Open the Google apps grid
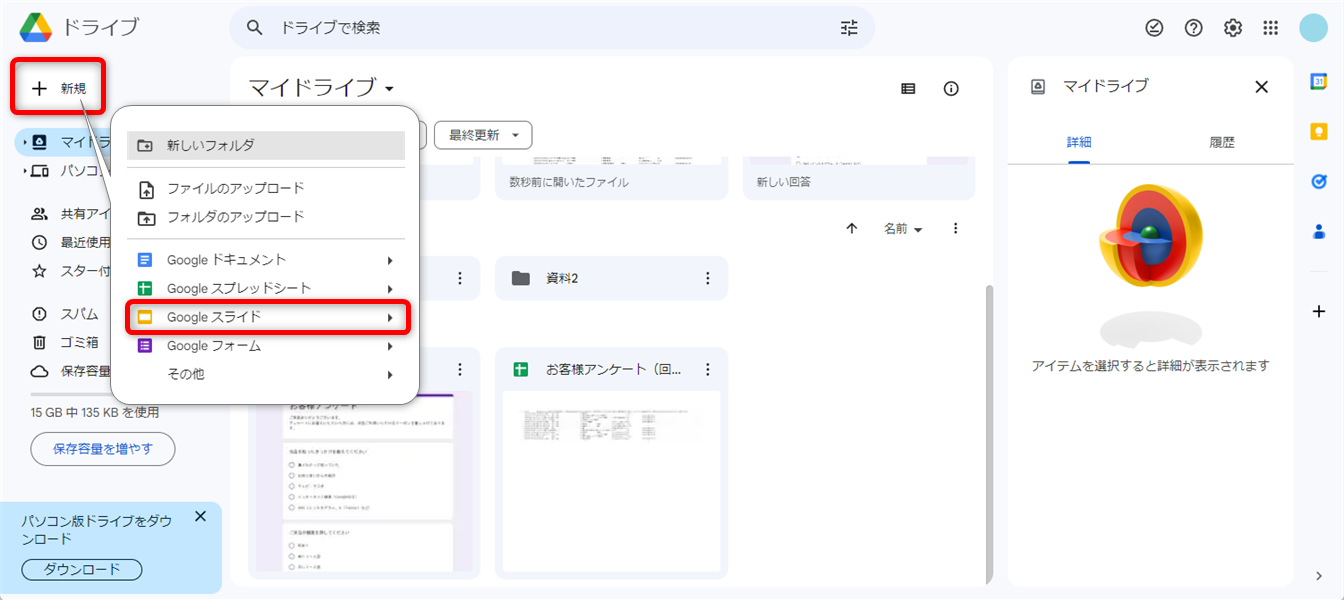 coord(1271,28)
